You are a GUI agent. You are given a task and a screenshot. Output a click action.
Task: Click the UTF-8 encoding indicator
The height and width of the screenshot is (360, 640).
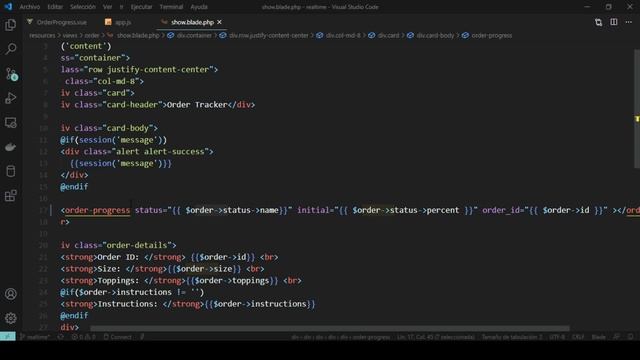(x=557, y=337)
